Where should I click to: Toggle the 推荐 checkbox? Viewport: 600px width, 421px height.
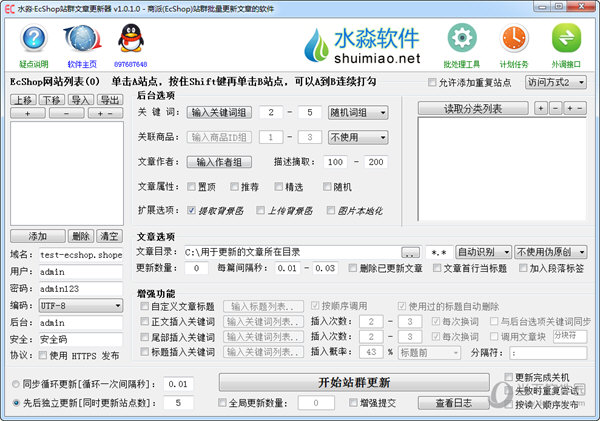(234, 187)
